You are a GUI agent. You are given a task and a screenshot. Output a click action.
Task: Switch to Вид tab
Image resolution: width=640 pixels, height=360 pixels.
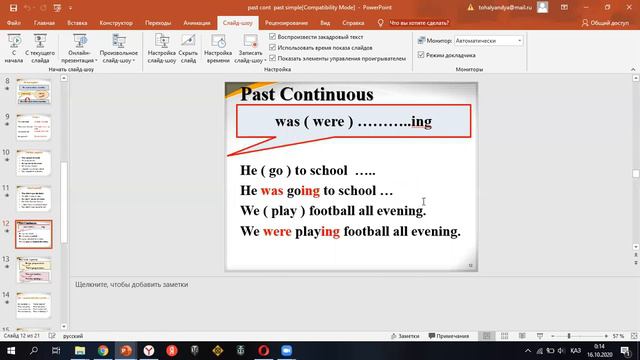click(325, 23)
